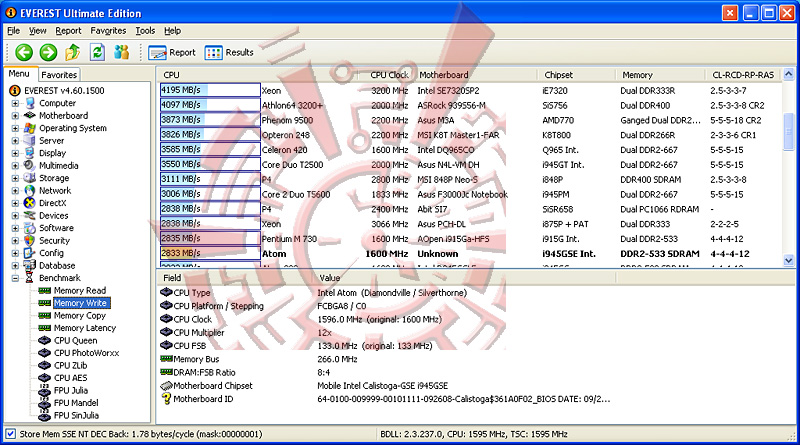Open the View menu
The width and height of the screenshot is (800, 445).
pos(37,31)
